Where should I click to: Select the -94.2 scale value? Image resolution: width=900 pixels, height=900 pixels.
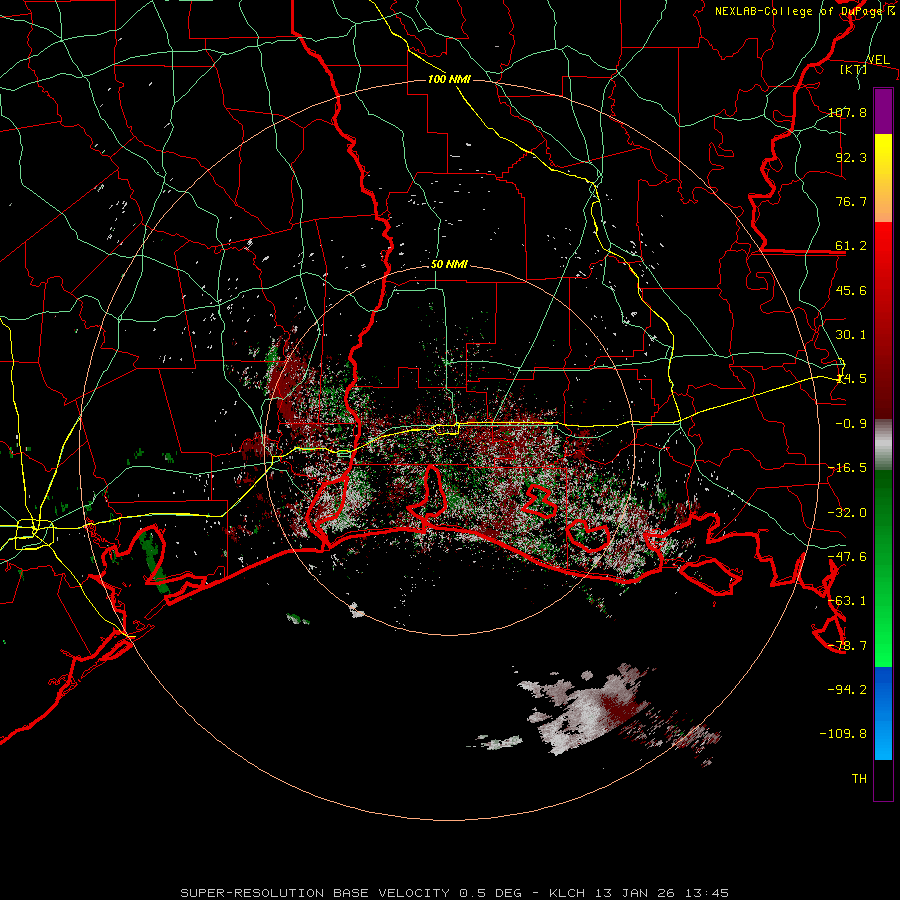[x=847, y=690]
